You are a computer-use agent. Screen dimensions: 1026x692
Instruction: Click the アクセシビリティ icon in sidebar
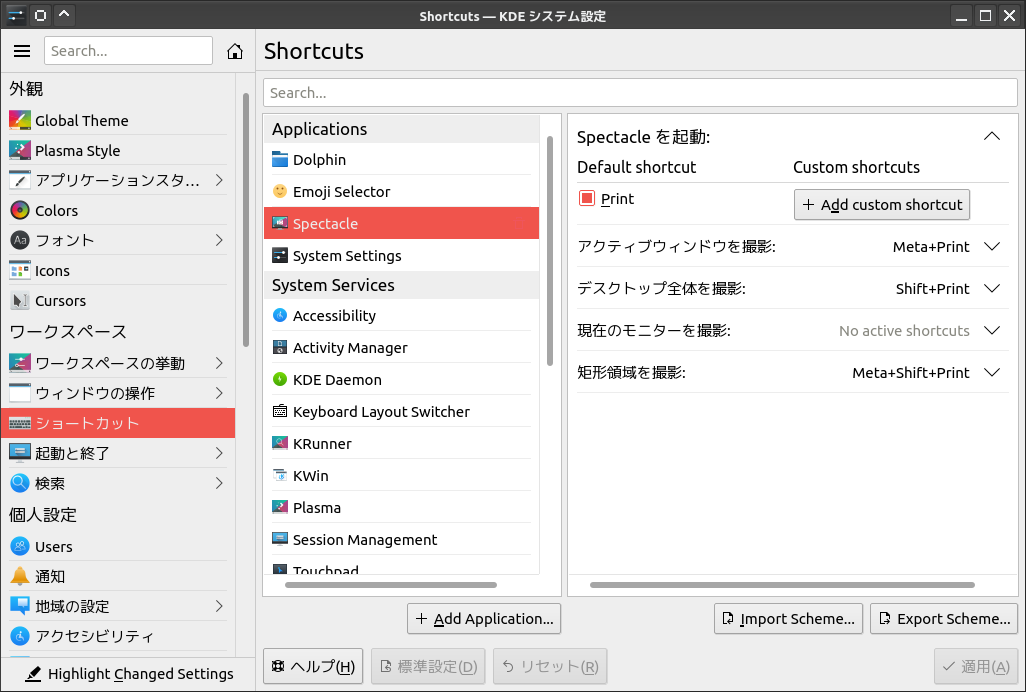20,636
